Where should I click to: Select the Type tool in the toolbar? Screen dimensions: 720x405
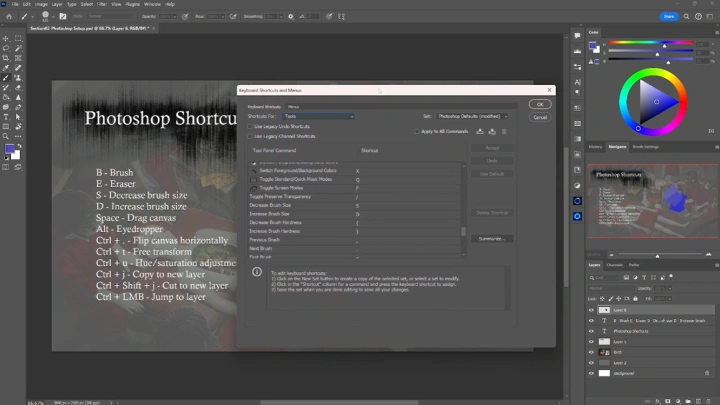tap(6, 117)
